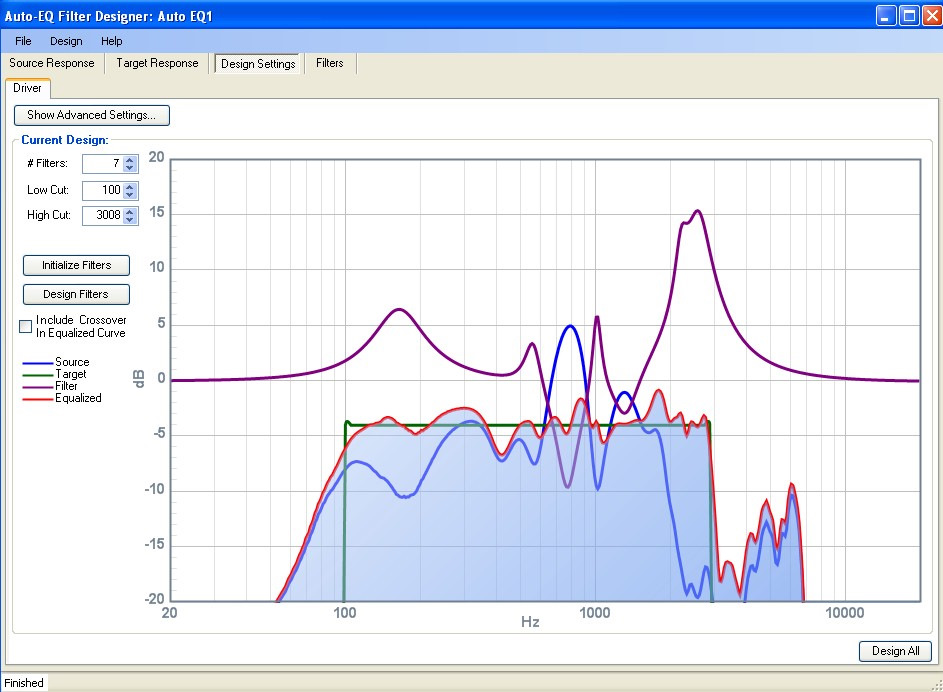Switch to the Source Response tab
Viewport: 943px width, 692px height.
tap(52, 63)
